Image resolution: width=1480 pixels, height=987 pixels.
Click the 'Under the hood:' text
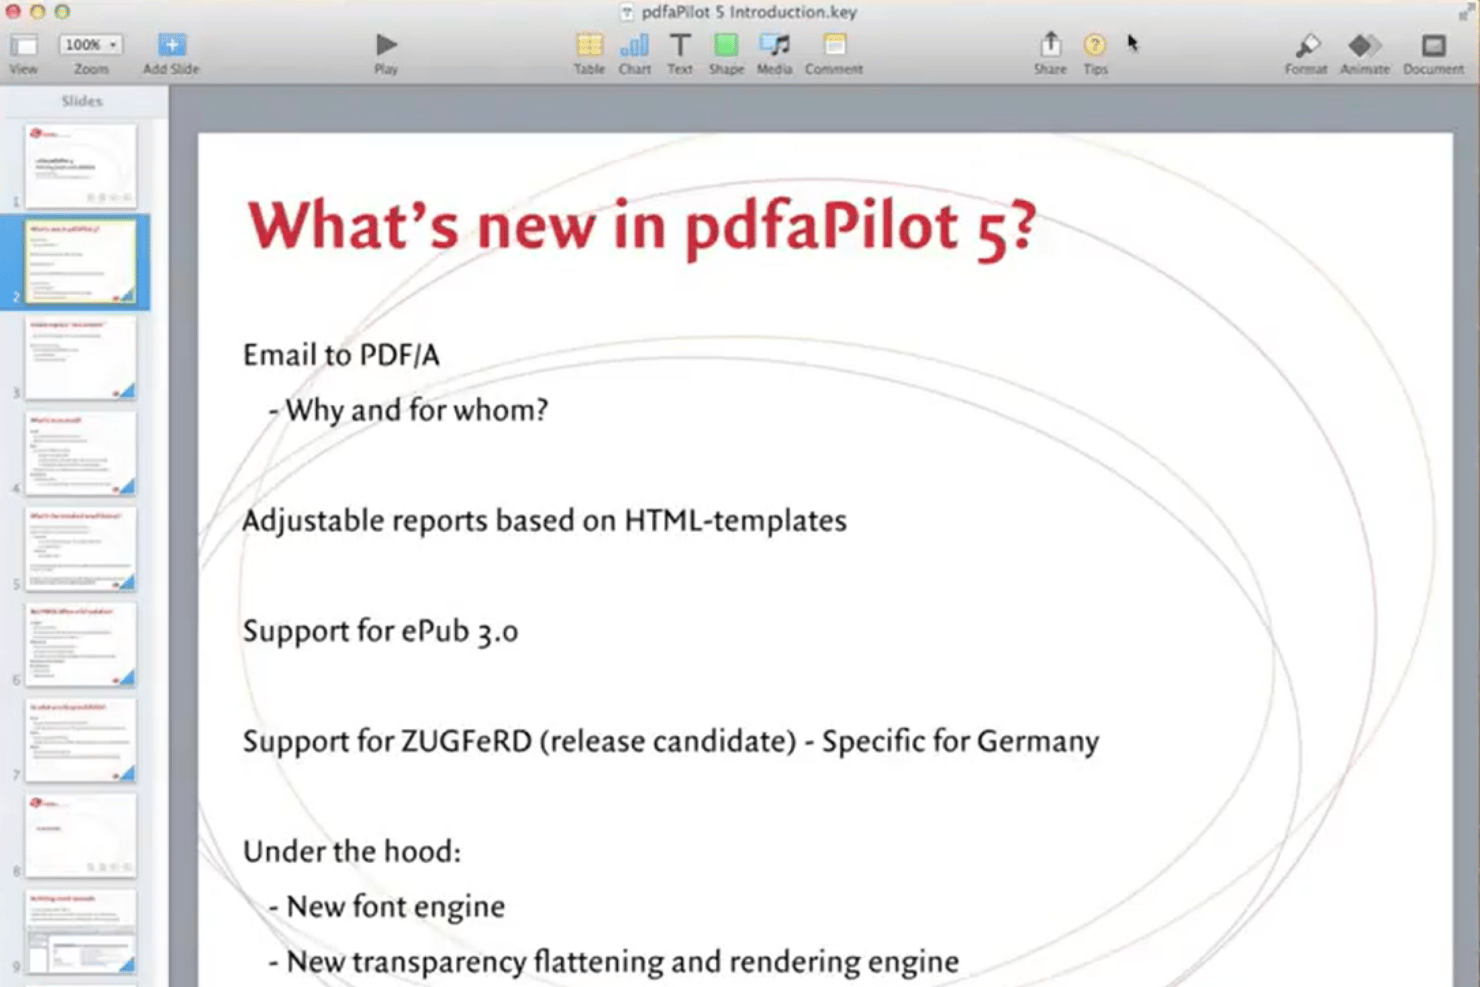coord(352,852)
